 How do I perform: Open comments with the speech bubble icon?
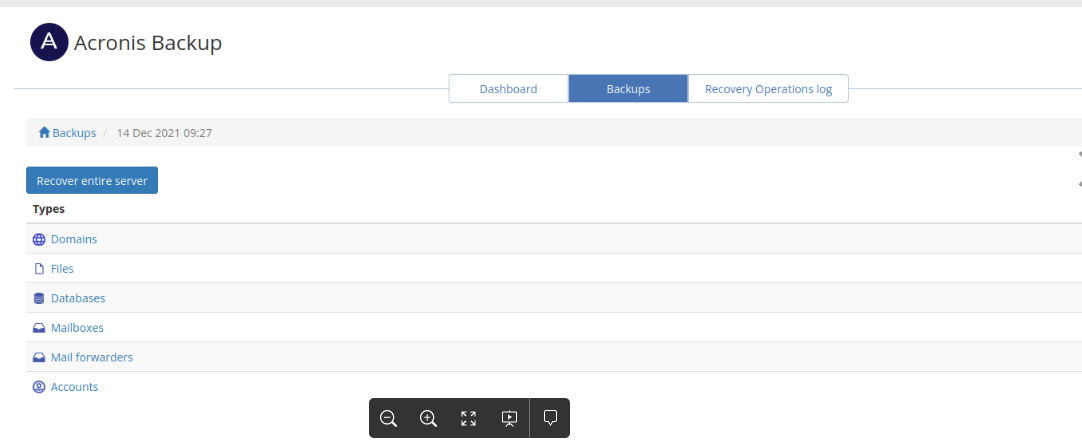(550, 417)
